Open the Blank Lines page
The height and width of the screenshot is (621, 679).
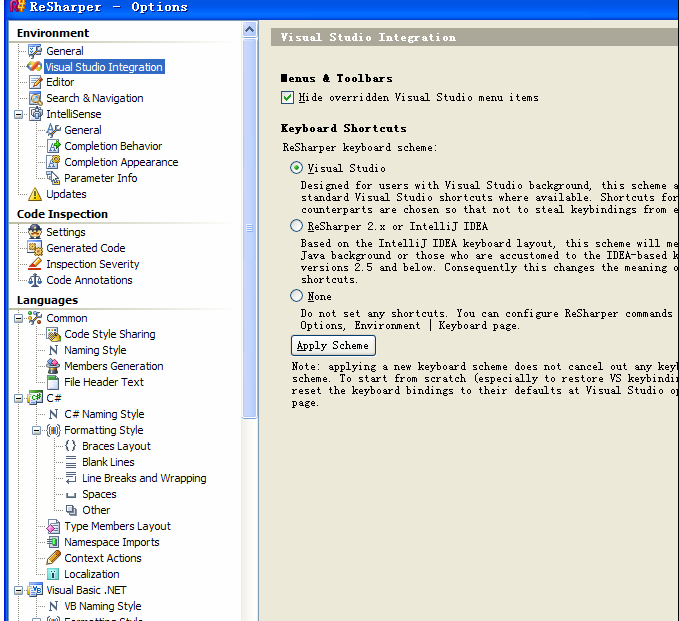[108, 462]
